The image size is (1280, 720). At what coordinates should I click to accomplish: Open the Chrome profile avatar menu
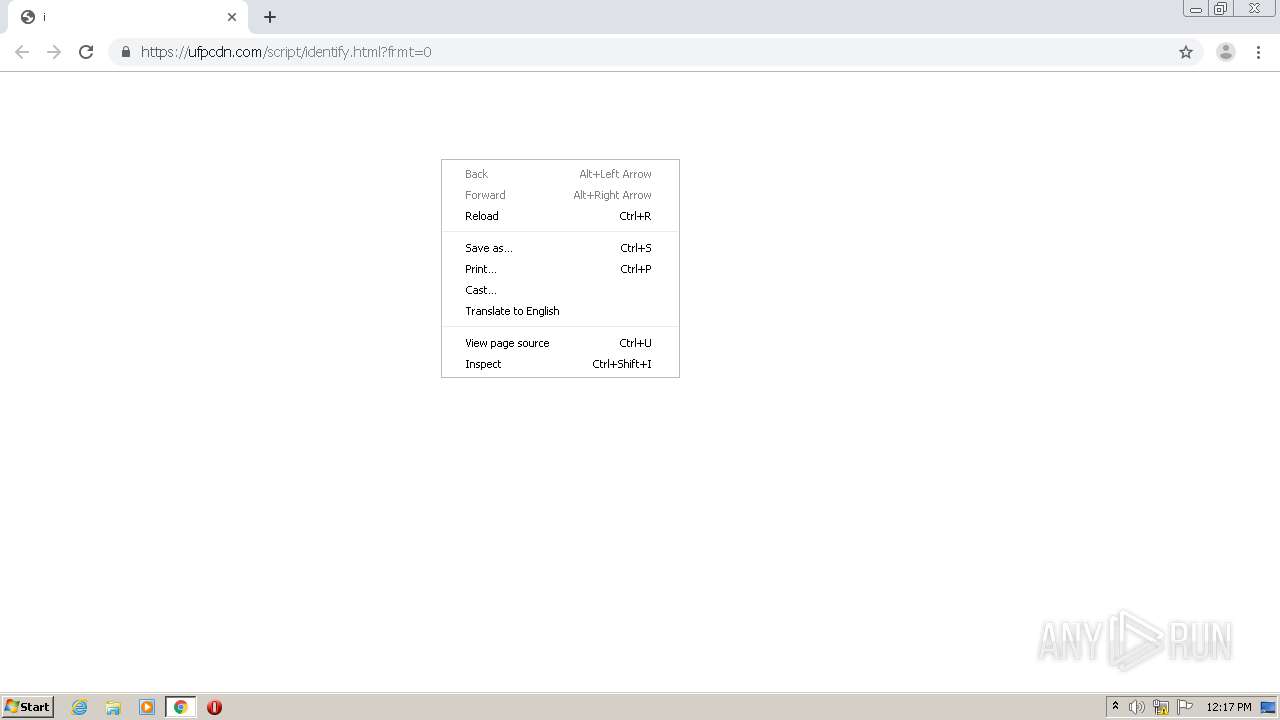point(1226,52)
